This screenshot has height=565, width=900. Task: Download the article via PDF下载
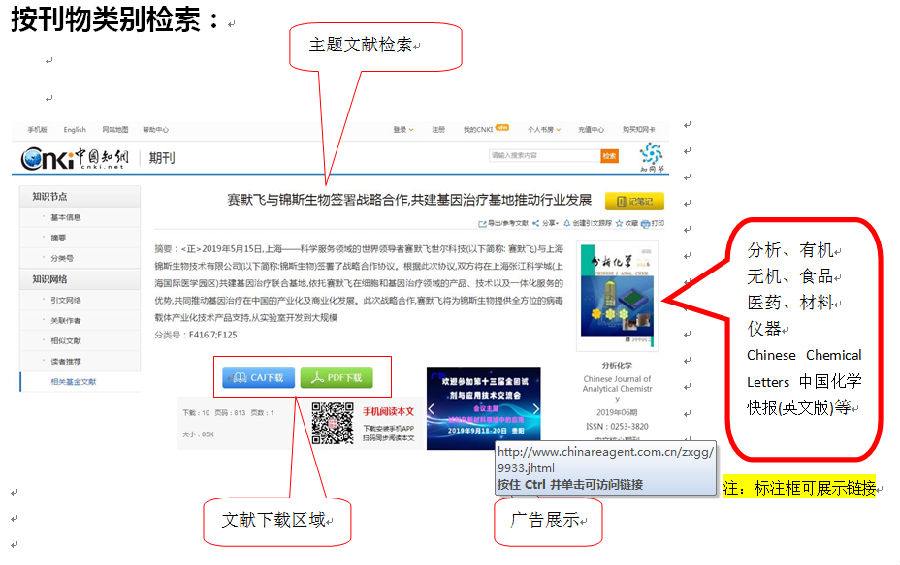(337, 377)
